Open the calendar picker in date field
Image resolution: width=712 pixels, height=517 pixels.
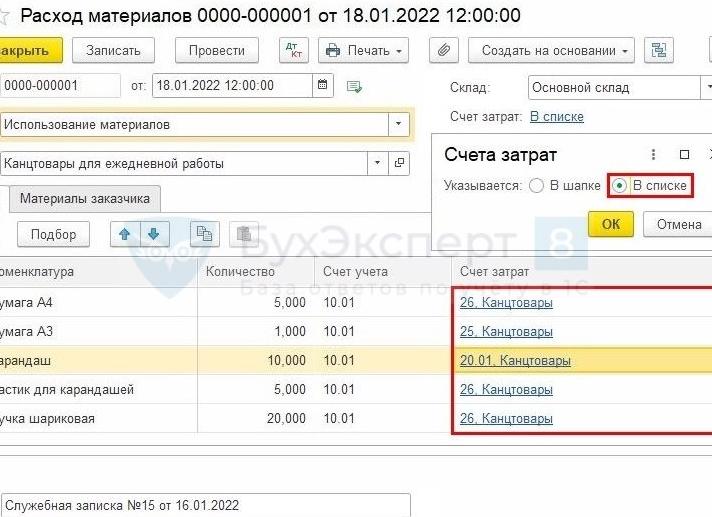322,85
